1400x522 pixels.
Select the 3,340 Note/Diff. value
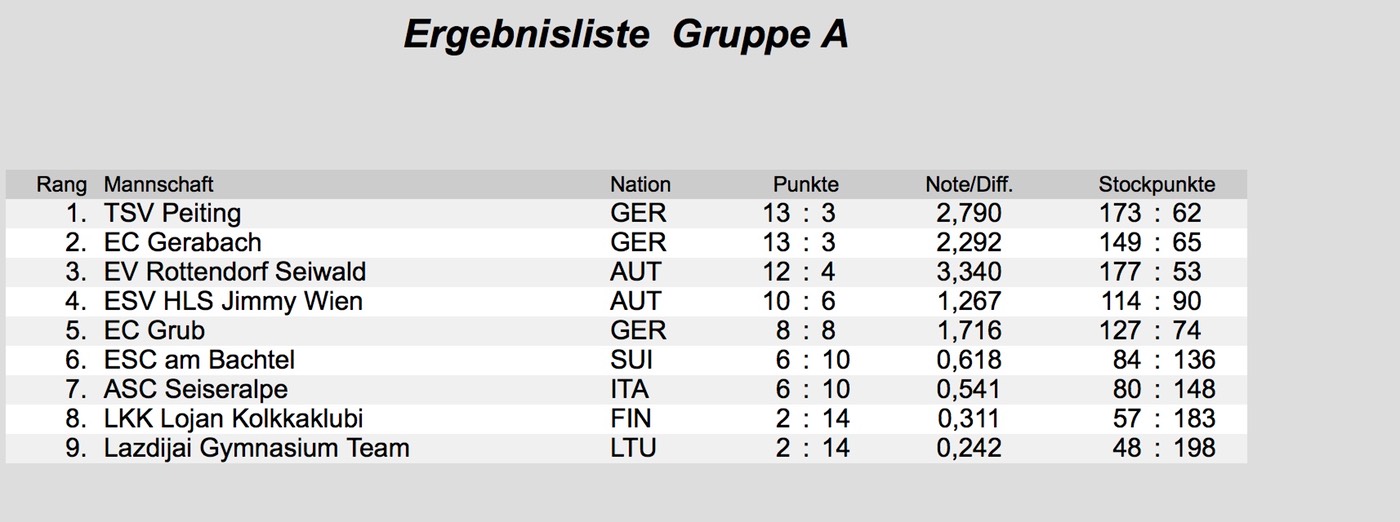click(968, 272)
